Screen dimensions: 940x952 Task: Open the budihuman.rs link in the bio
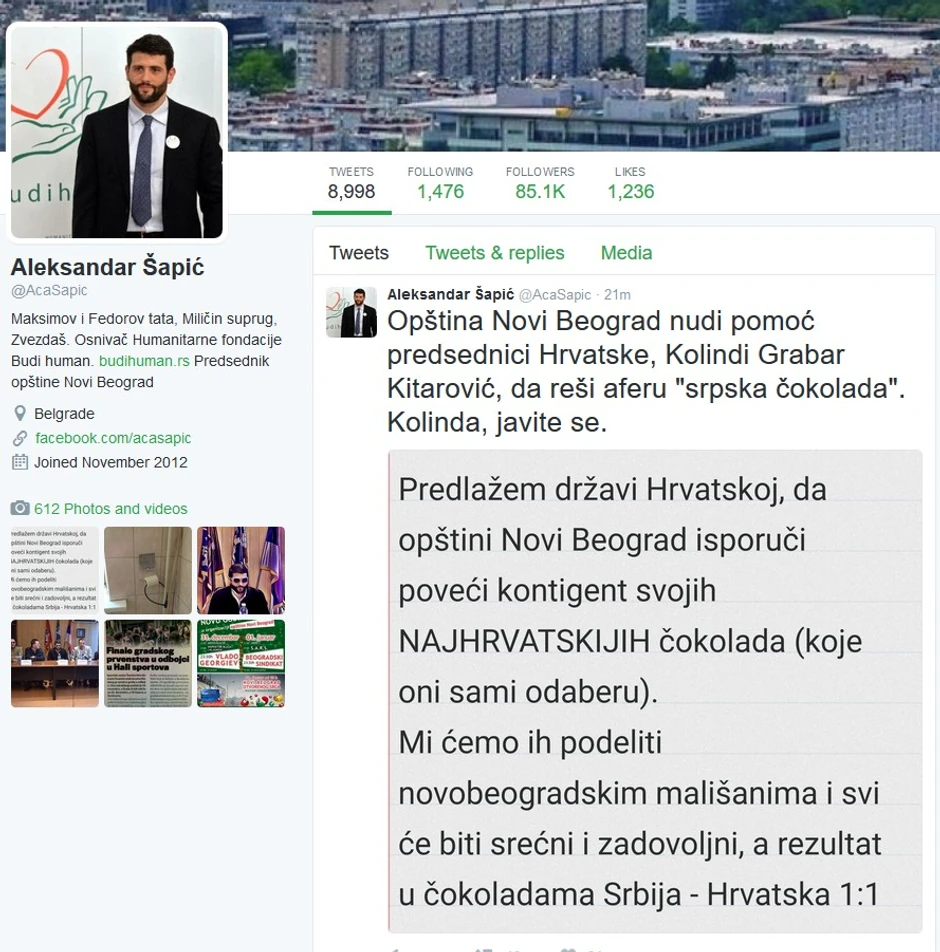[x=145, y=361]
